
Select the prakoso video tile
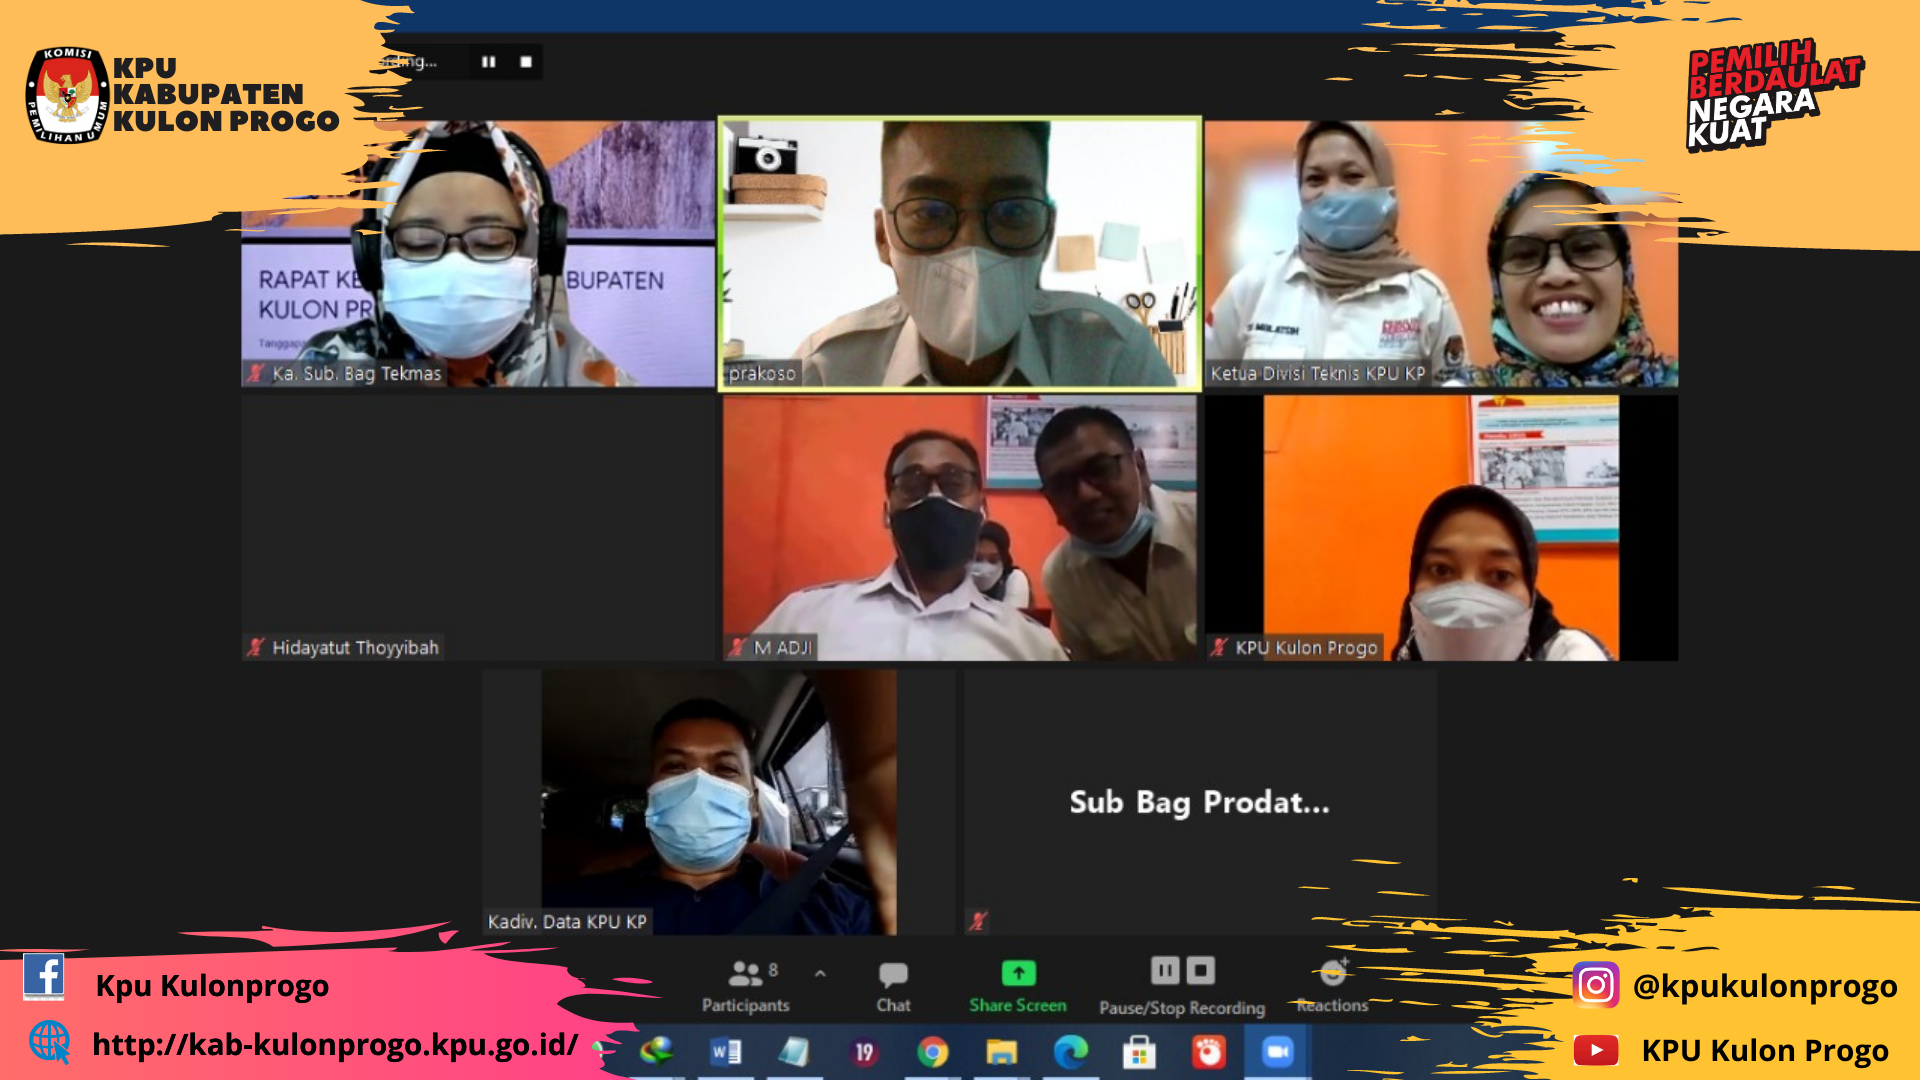(x=960, y=253)
